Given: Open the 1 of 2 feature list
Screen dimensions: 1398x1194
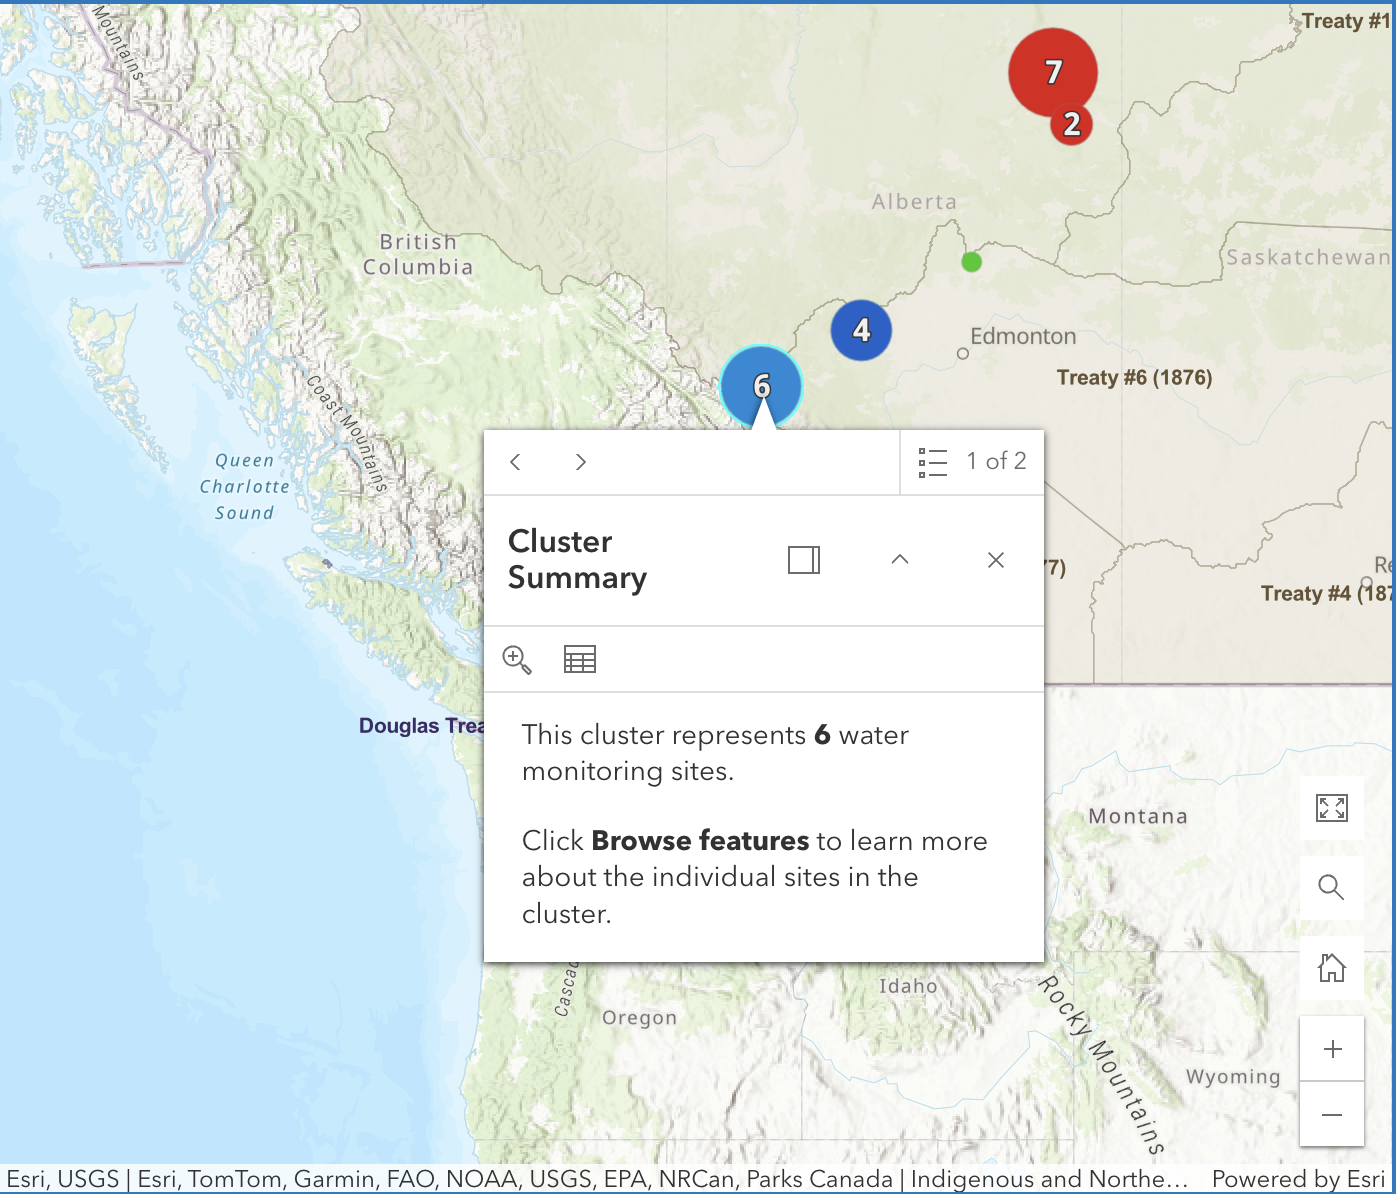Looking at the screenshot, I should click(x=972, y=462).
